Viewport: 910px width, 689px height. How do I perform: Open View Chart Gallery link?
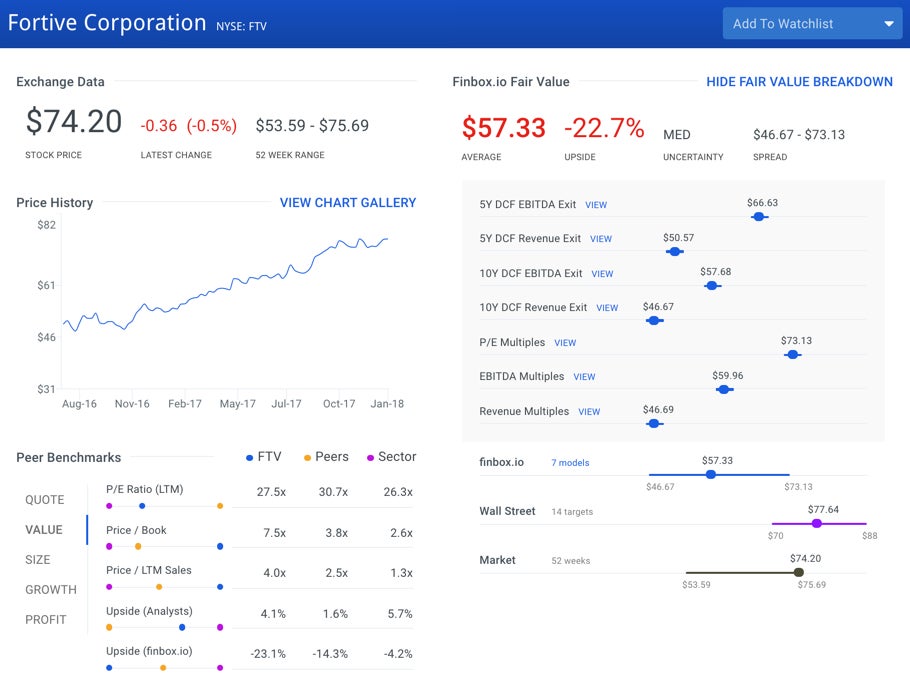tap(348, 203)
